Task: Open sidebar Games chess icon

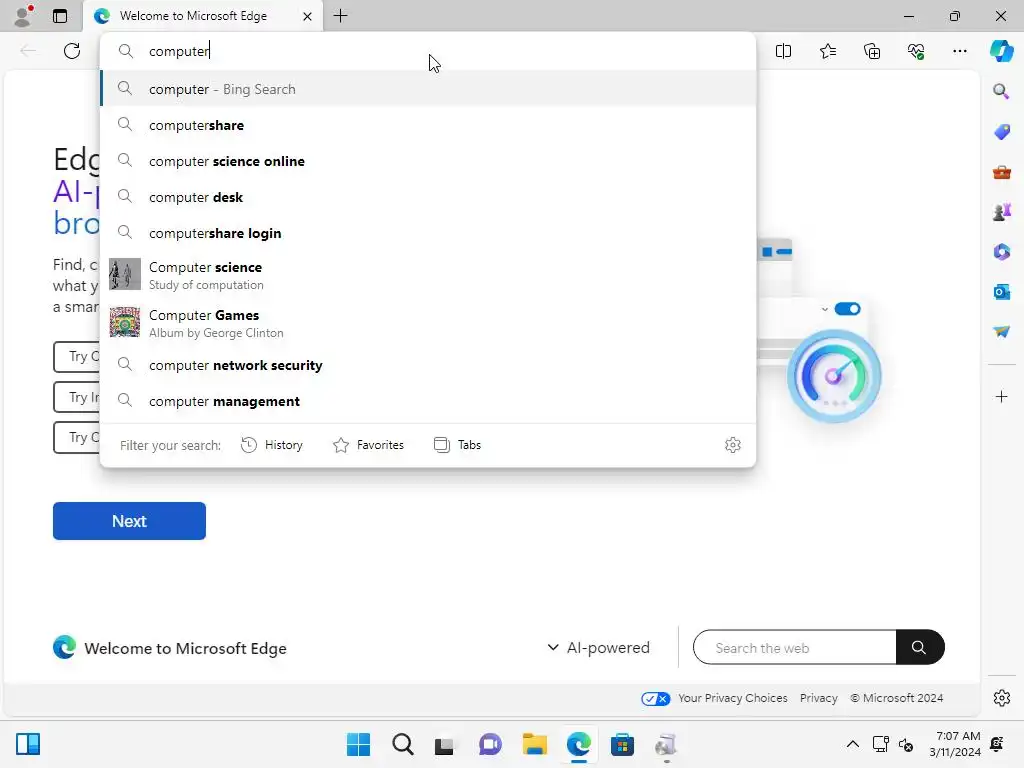Action: pos(1001,212)
